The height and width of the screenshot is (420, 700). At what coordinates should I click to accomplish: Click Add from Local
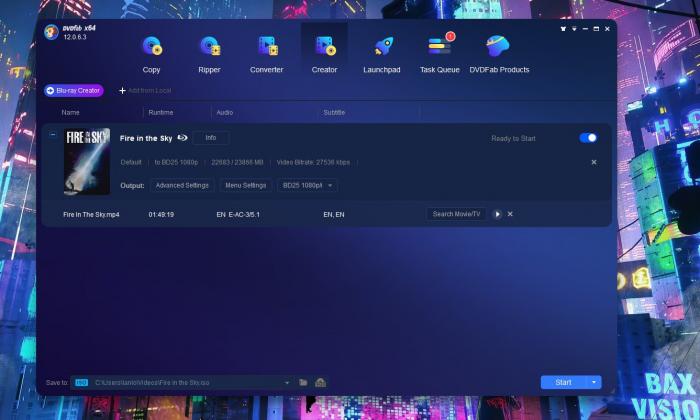(145, 91)
